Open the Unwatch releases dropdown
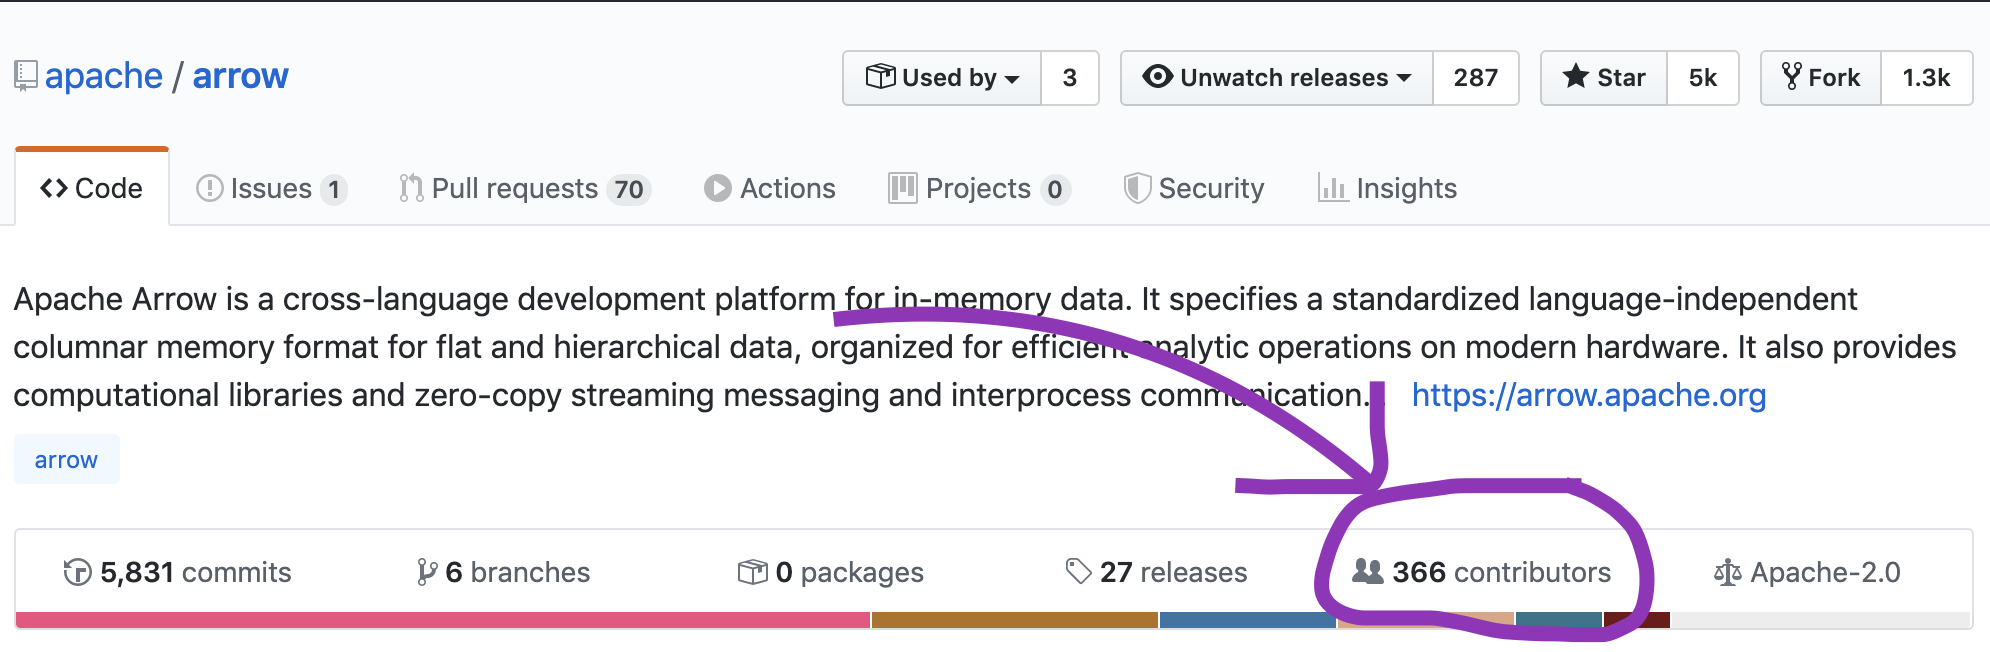The image size is (1990, 652). (x=1277, y=78)
